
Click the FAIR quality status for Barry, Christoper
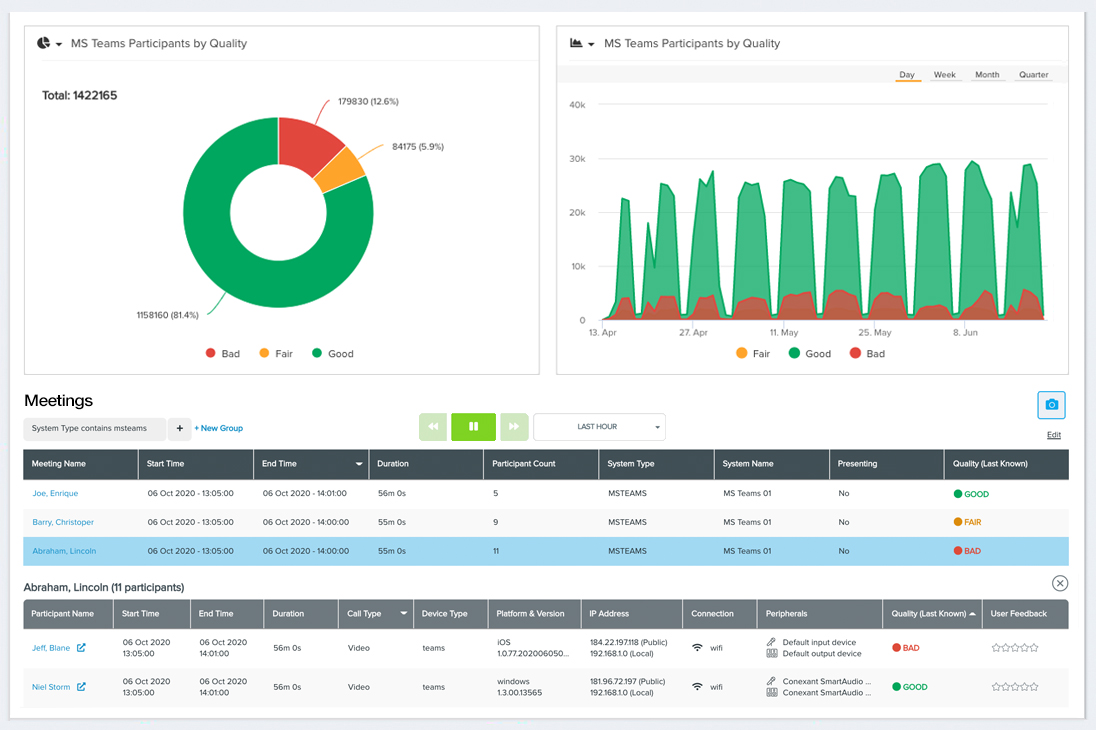[x=967, y=522]
